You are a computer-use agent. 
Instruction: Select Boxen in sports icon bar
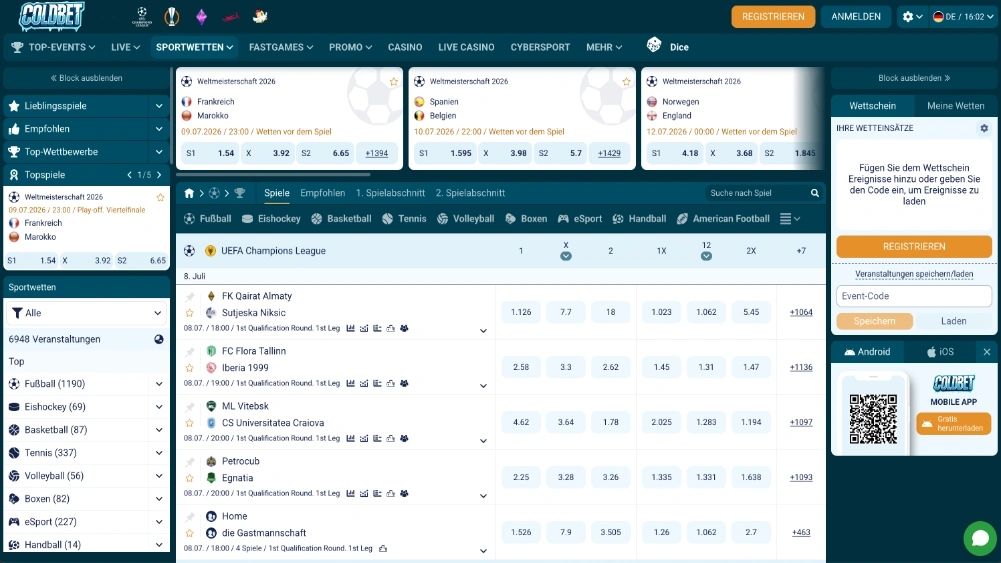point(526,218)
